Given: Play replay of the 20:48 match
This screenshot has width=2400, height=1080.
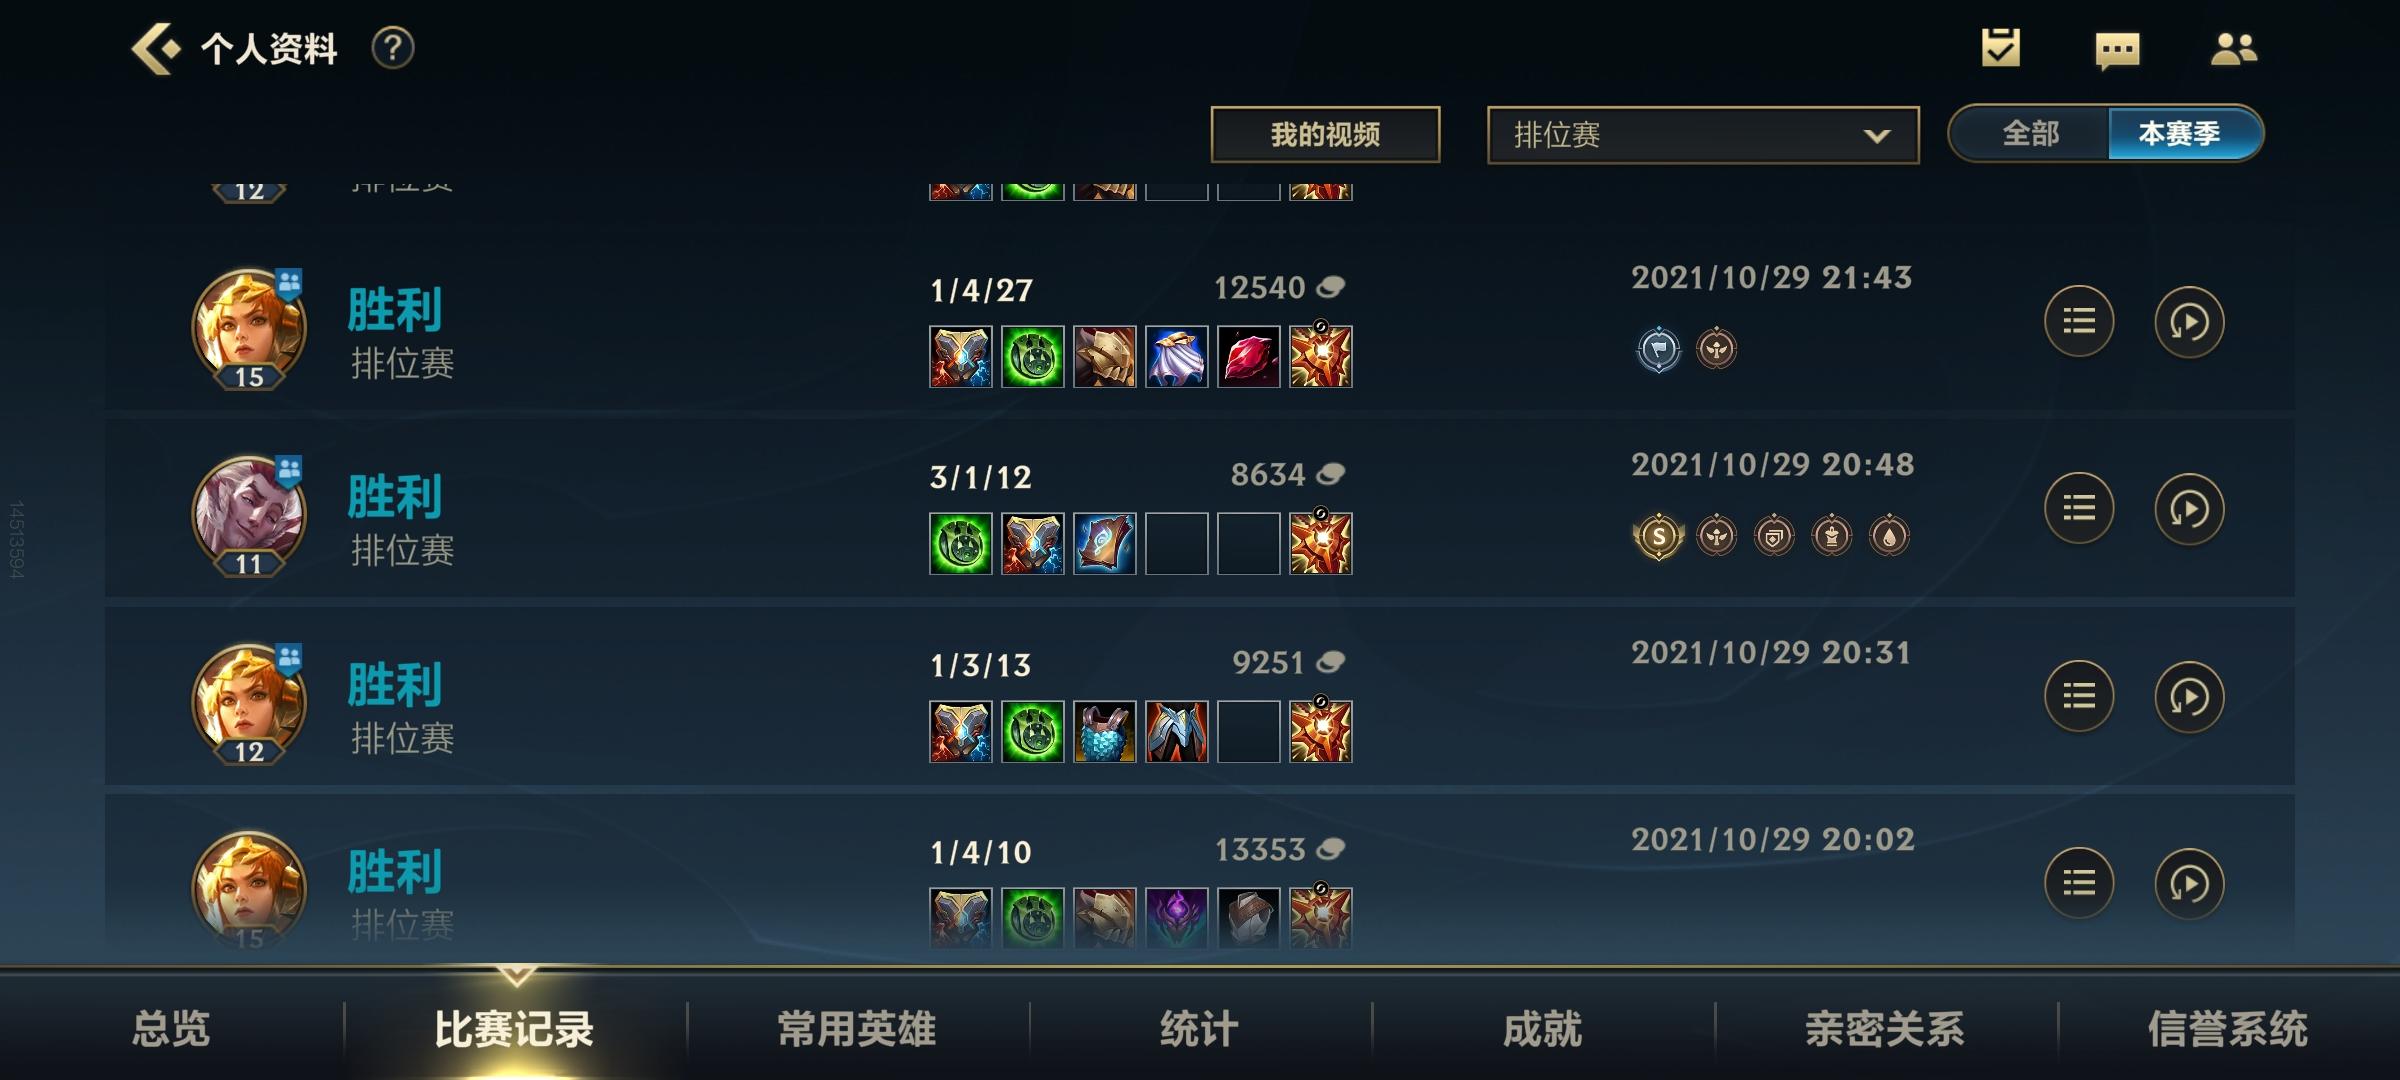Looking at the screenshot, I should (2189, 509).
